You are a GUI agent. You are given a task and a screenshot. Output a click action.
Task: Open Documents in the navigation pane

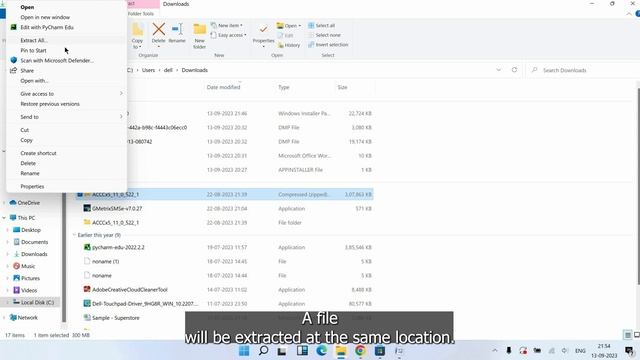(x=31, y=242)
